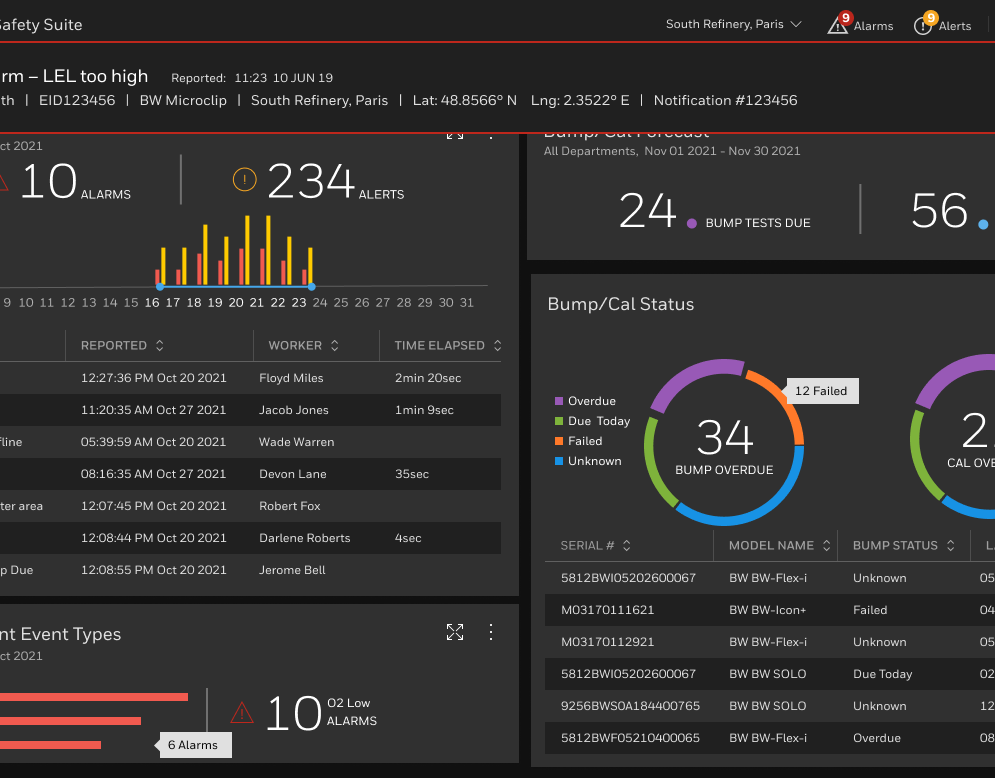
Task: Toggle the Failed legend entry
Action: [578, 441]
